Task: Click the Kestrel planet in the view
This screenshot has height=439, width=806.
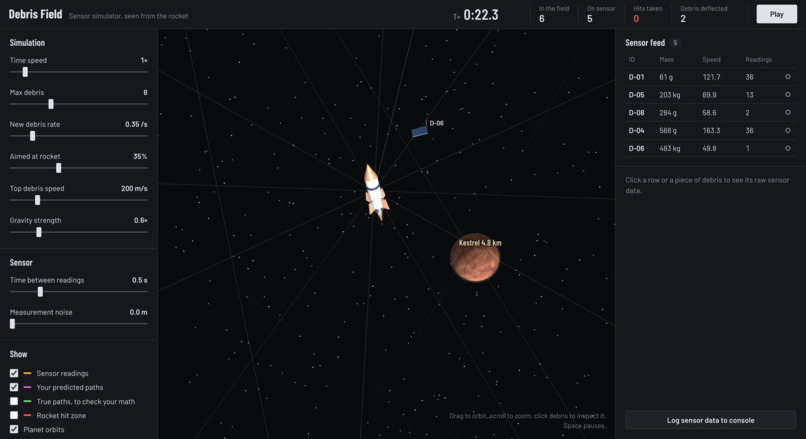Action: pos(475,259)
